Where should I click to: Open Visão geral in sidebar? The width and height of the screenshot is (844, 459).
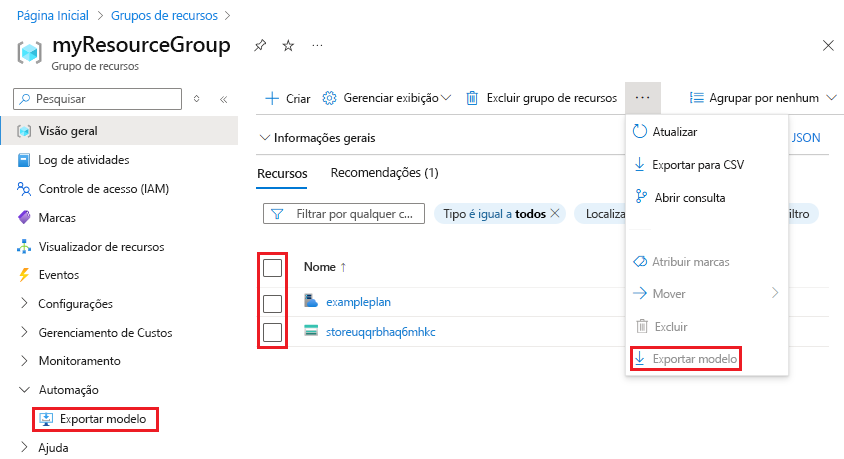[x=119, y=131]
